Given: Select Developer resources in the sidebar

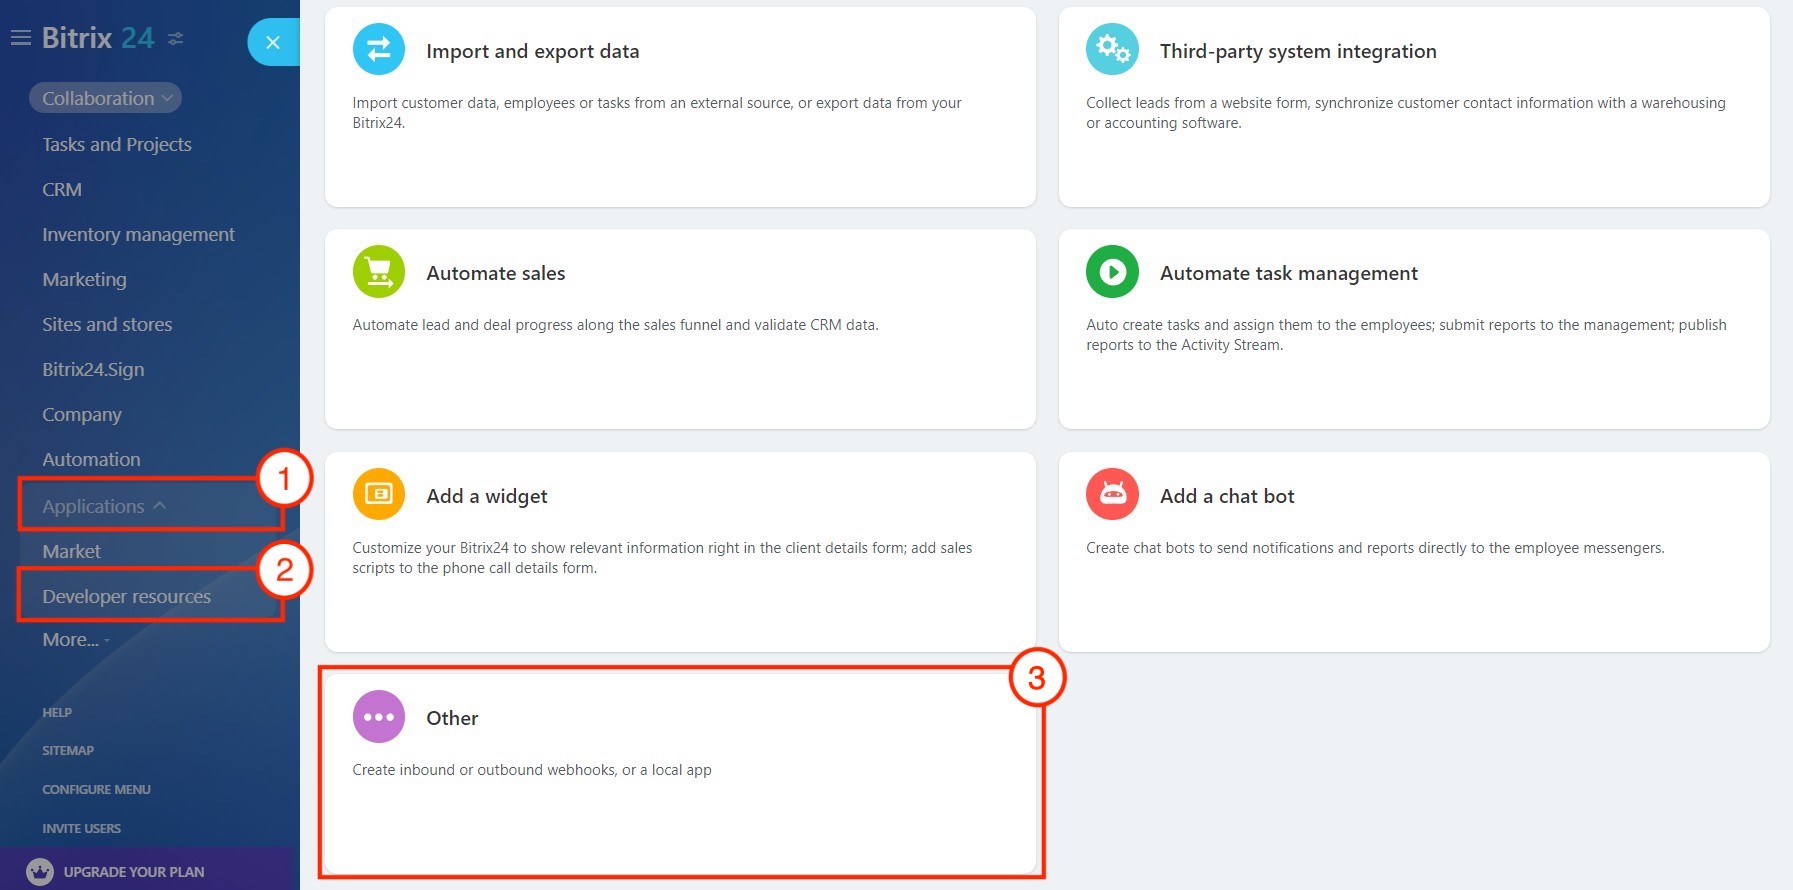Looking at the screenshot, I should [127, 597].
